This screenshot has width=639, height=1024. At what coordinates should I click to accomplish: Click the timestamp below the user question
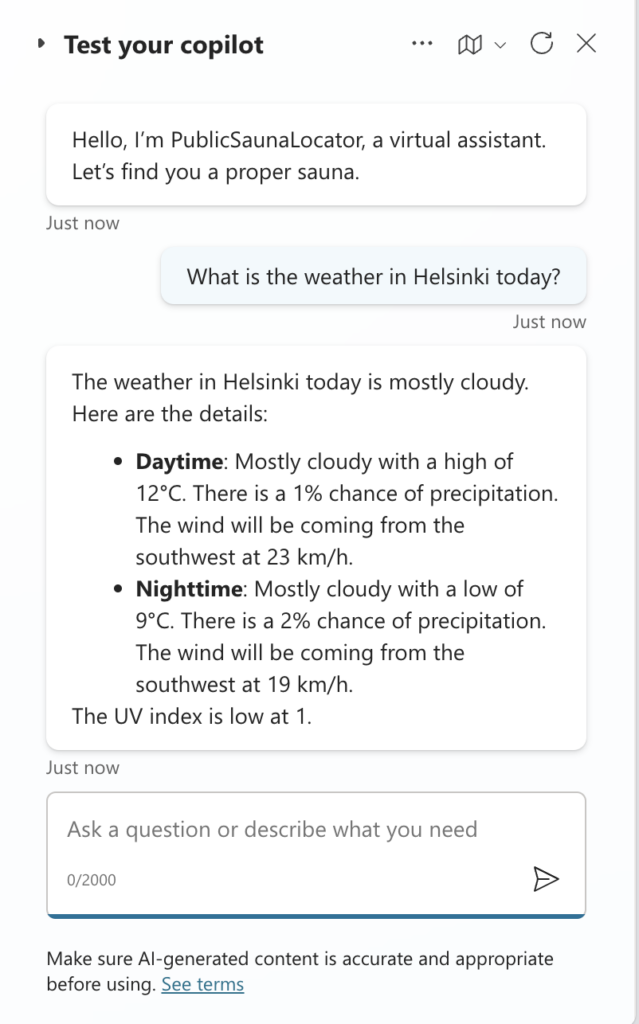[549, 321]
